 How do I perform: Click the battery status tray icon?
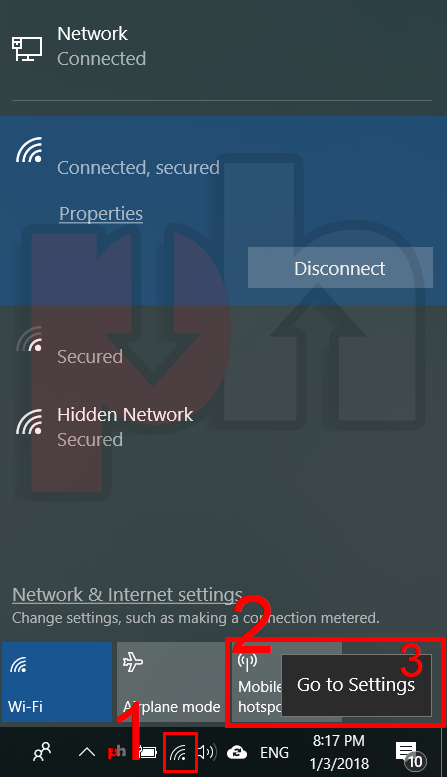pos(148,753)
